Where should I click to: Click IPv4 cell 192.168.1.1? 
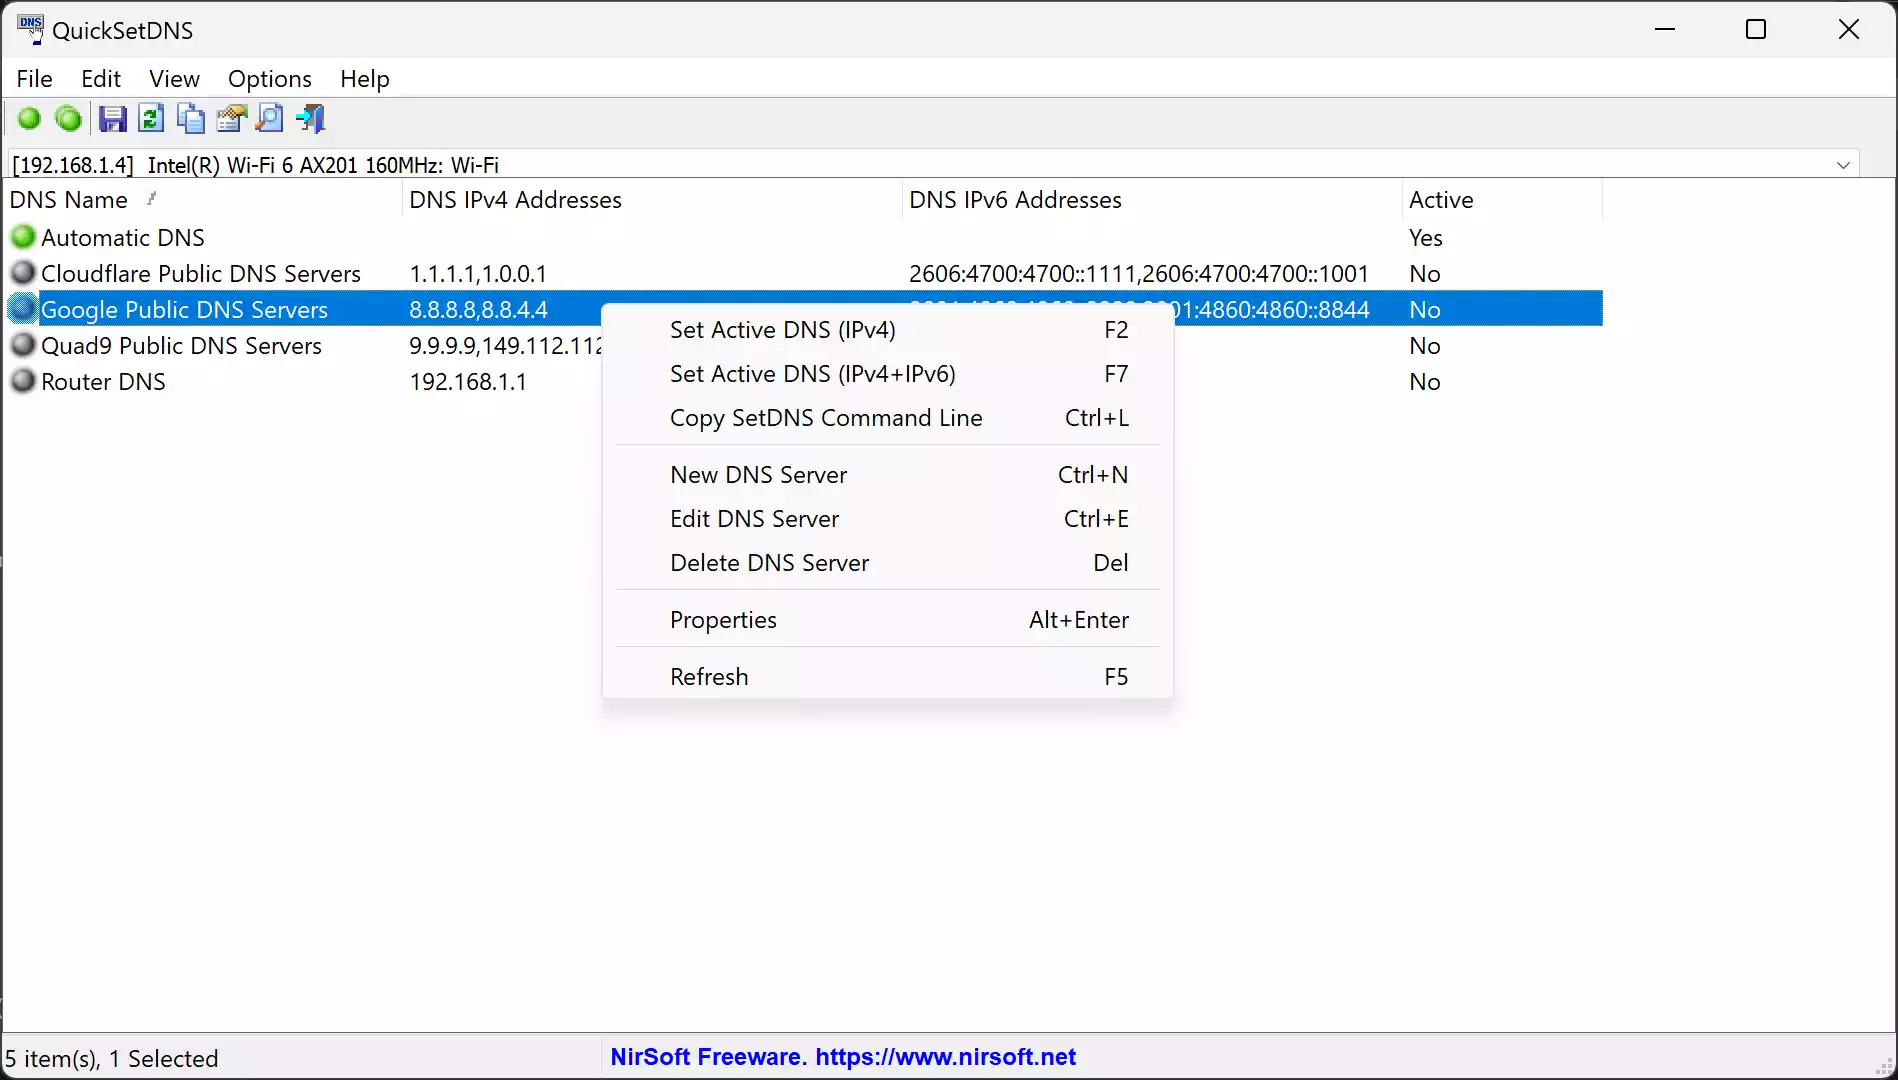tap(468, 382)
